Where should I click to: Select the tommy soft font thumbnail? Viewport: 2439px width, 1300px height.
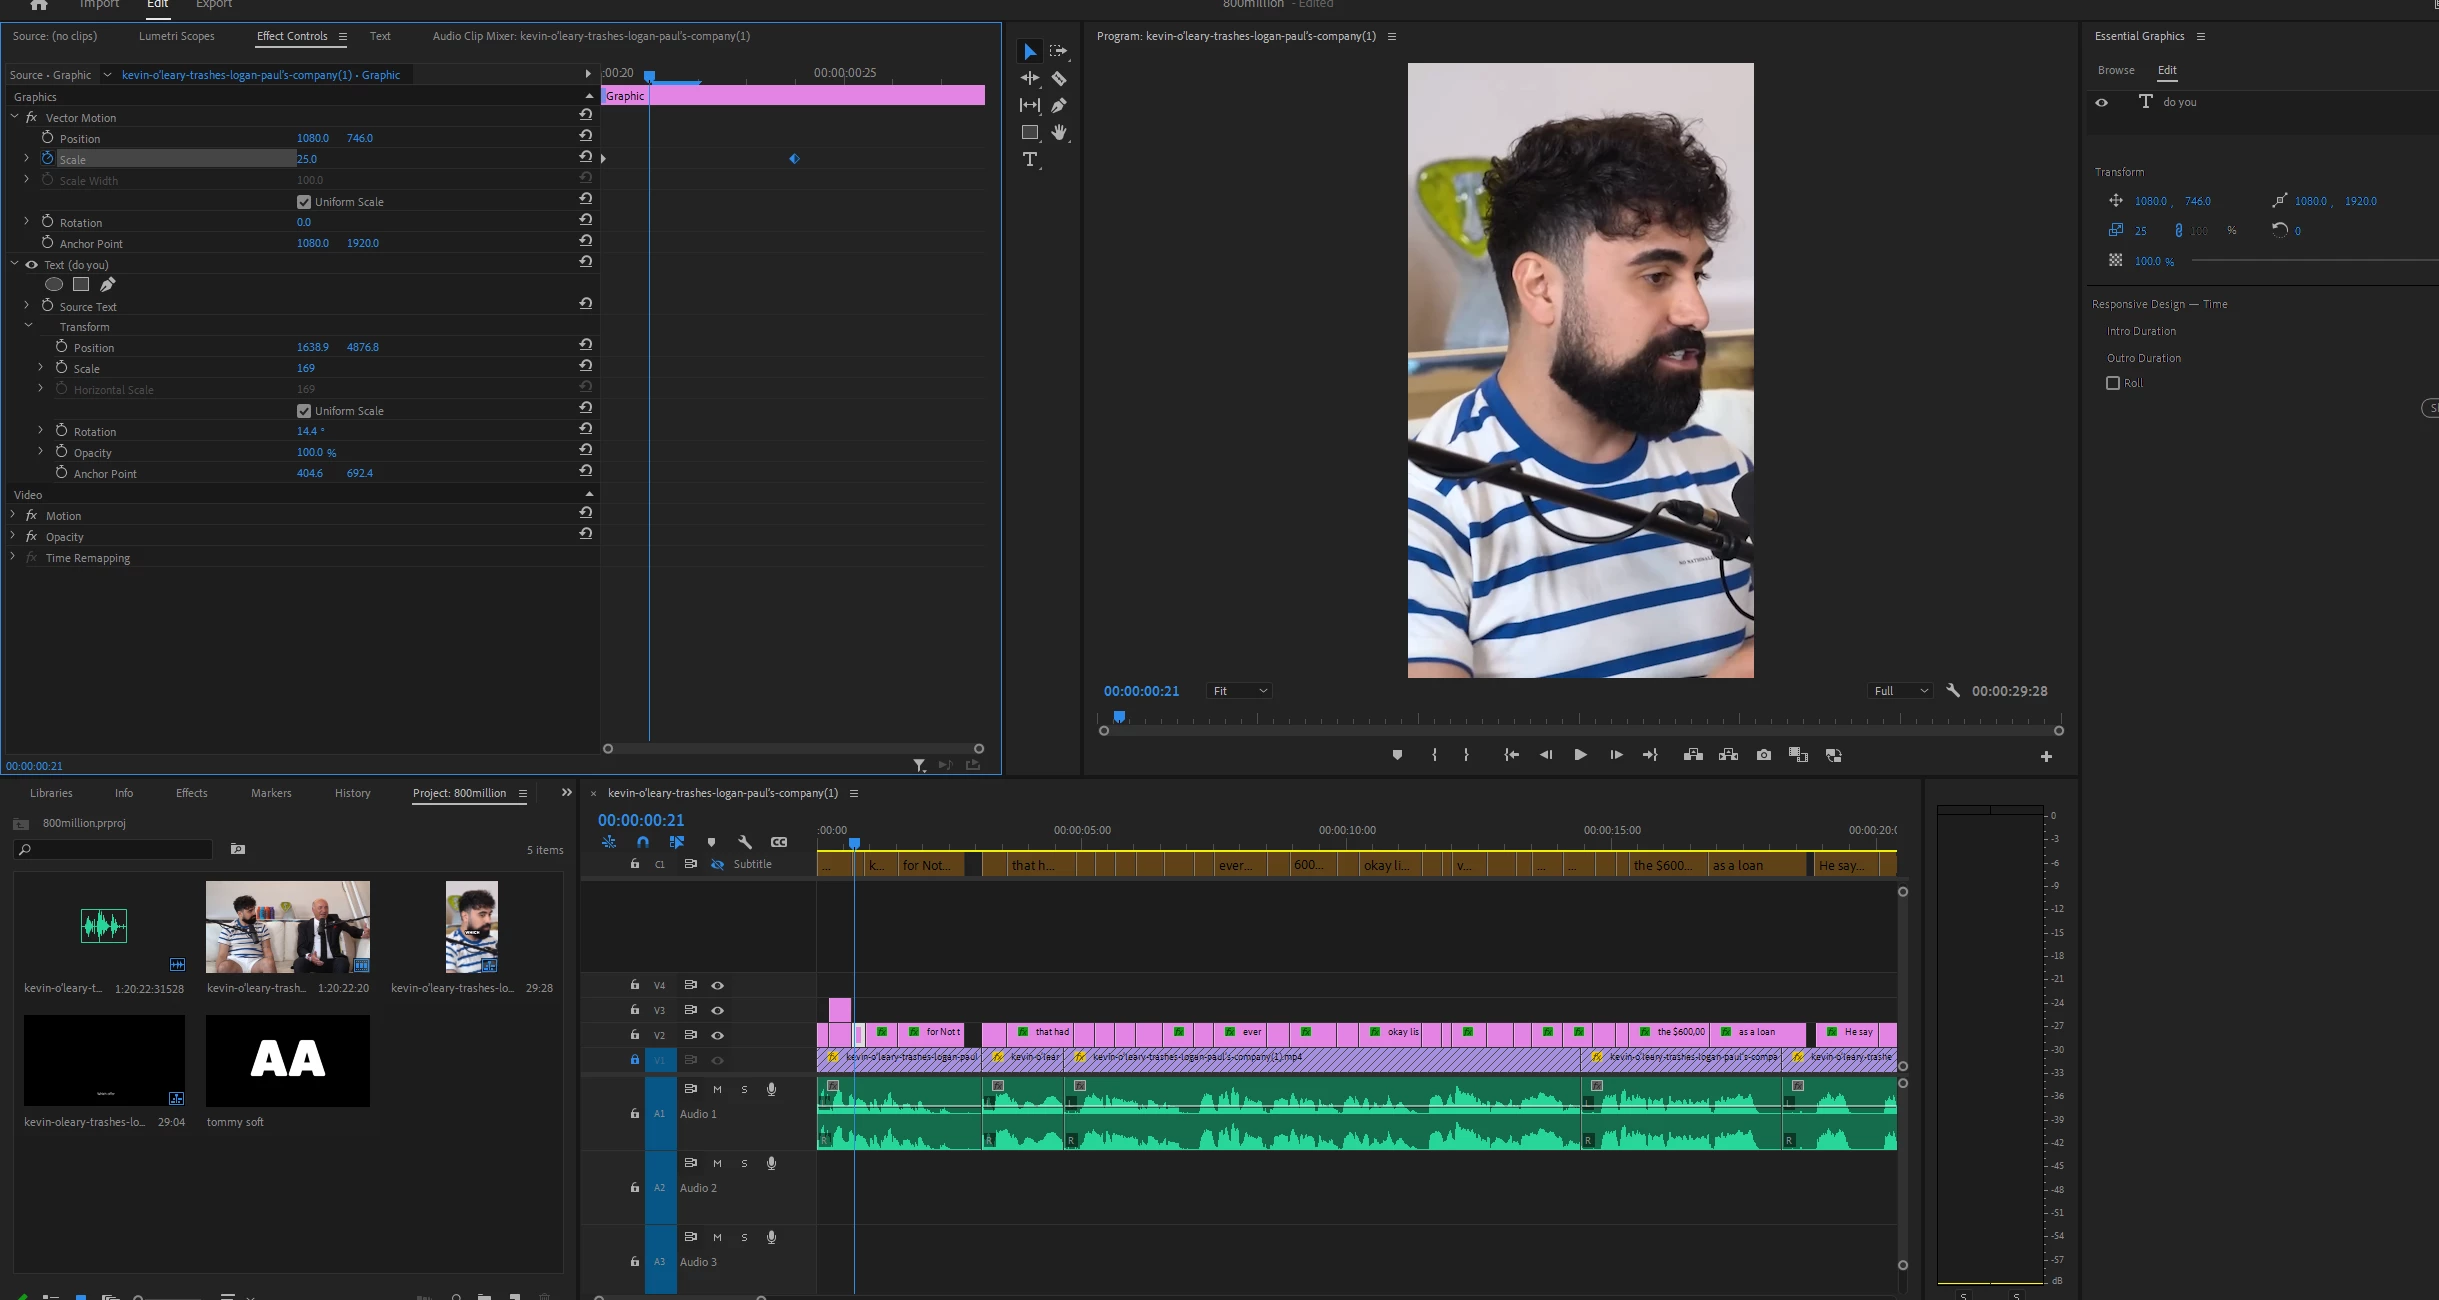tap(288, 1060)
